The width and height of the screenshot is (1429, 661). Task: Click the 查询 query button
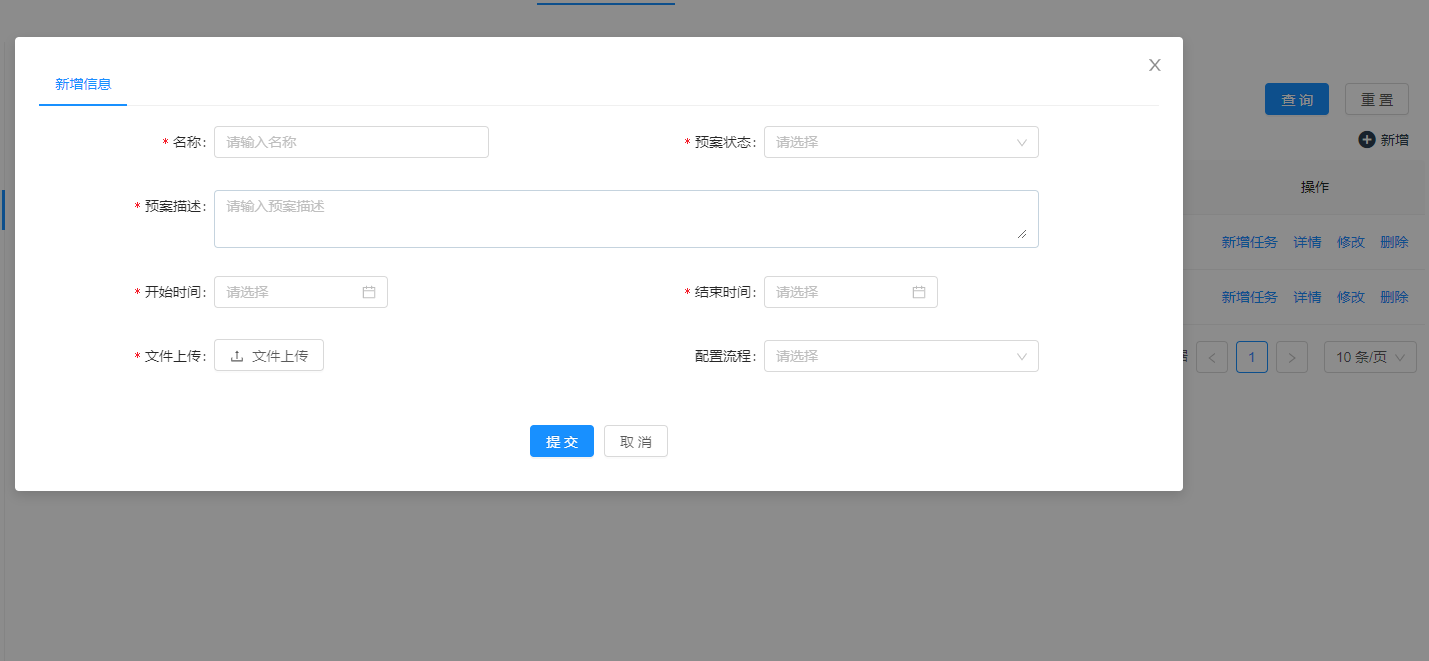coord(1296,98)
